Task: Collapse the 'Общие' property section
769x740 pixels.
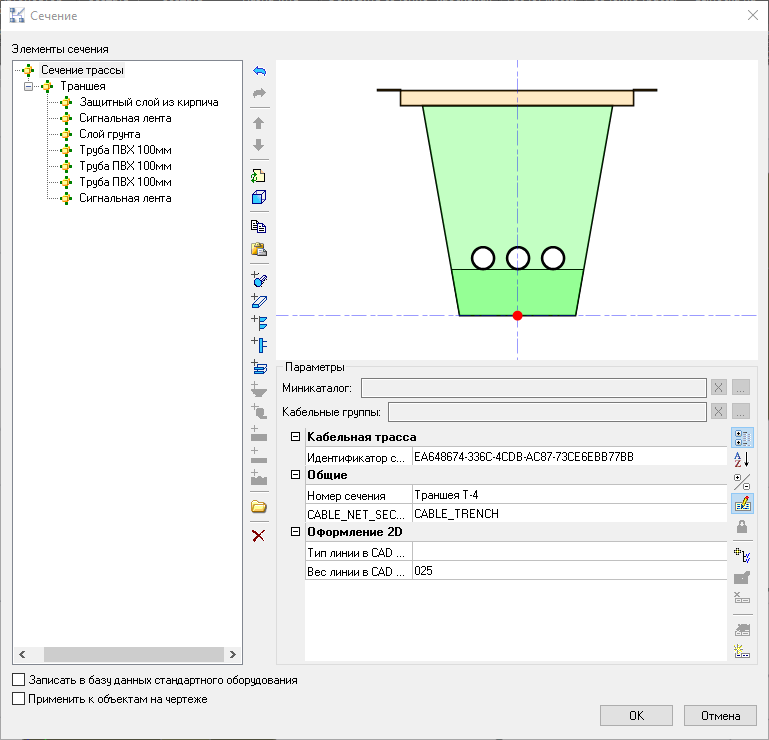Action: point(295,475)
